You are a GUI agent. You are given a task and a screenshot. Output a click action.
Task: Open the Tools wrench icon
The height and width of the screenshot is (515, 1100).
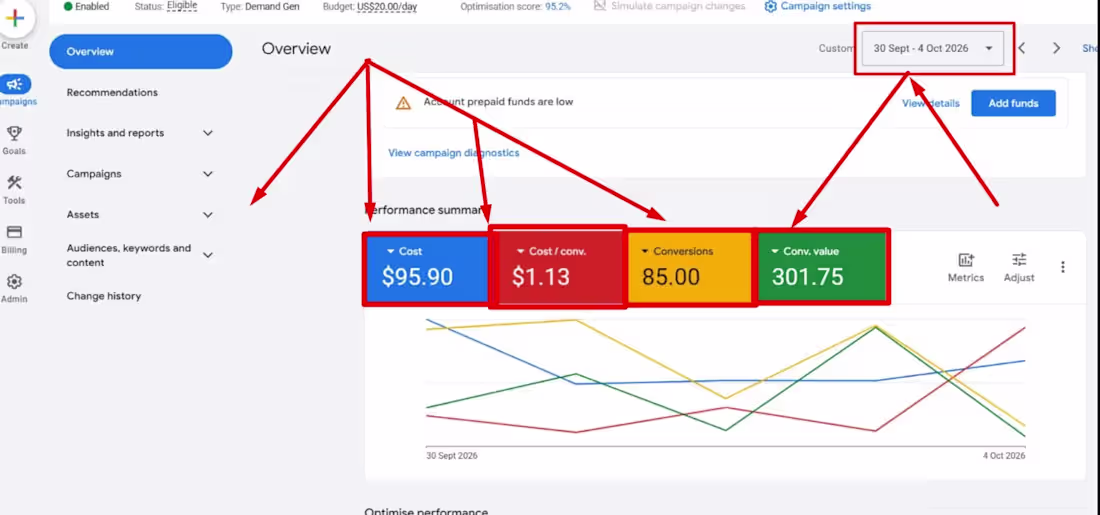[14, 183]
